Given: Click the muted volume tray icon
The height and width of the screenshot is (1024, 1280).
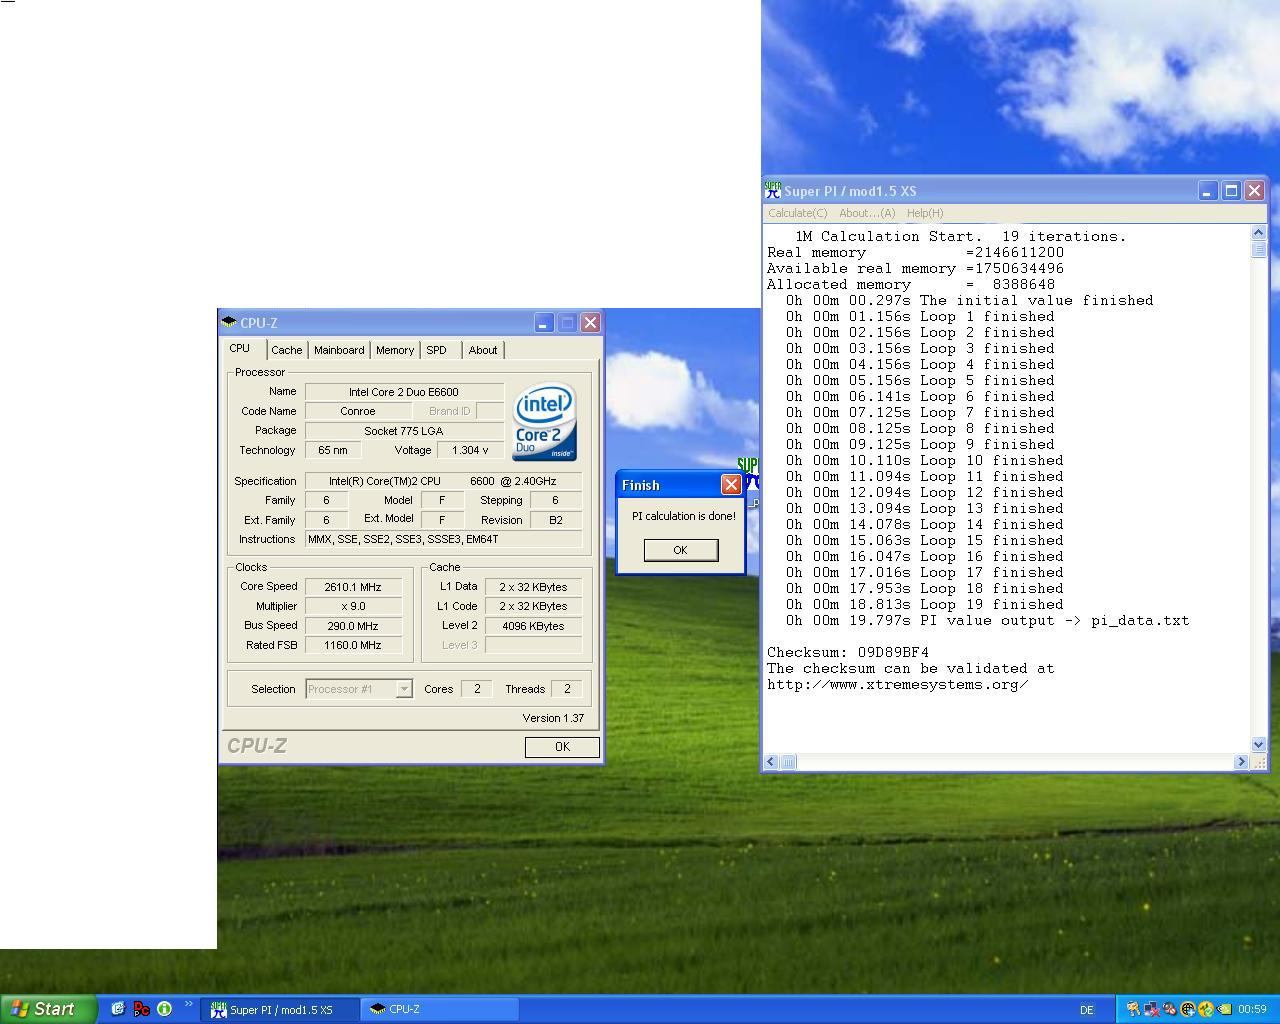Looking at the screenshot, I should coord(1169,1009).
